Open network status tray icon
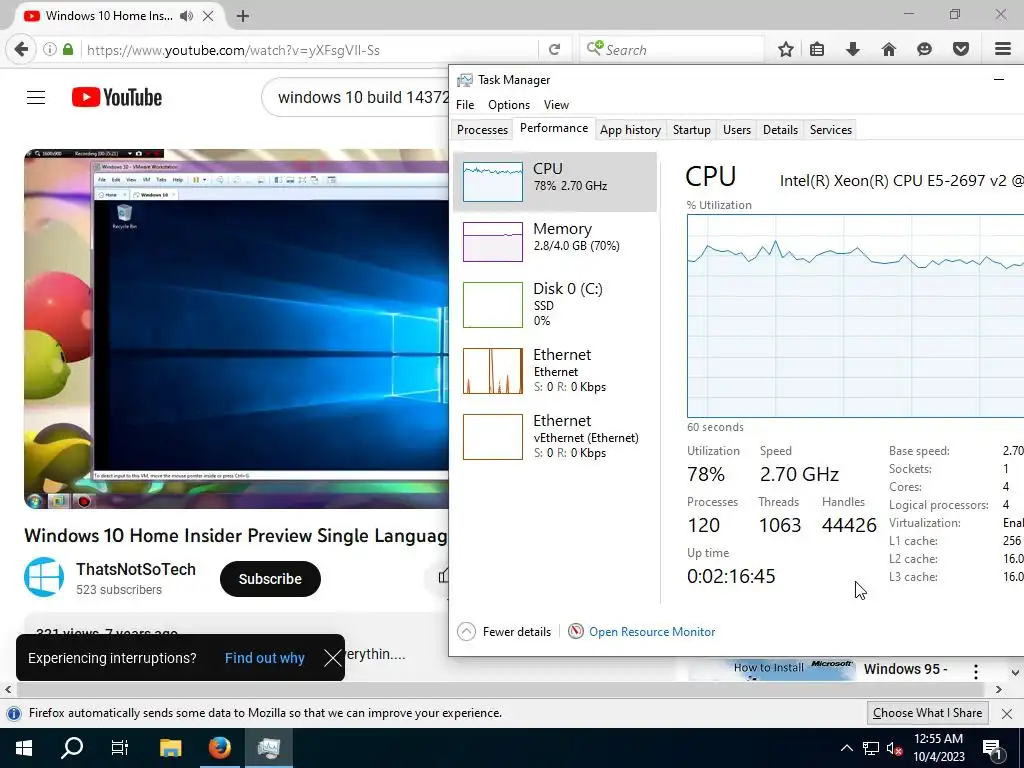The width and height of the screenshot is (1024, 768). pos(871,748)
